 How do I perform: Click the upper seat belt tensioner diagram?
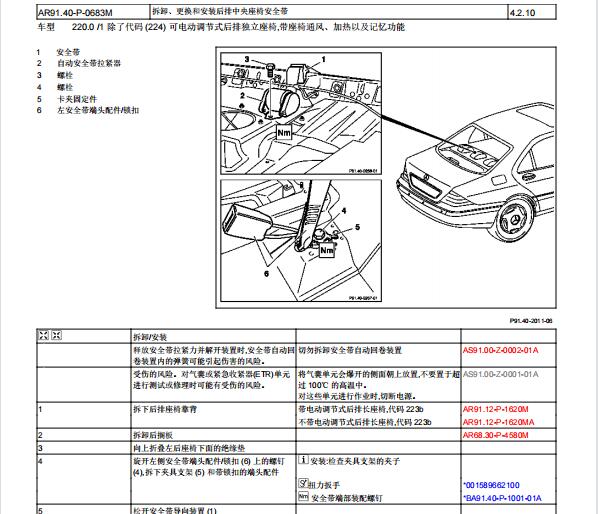point(301,114)
